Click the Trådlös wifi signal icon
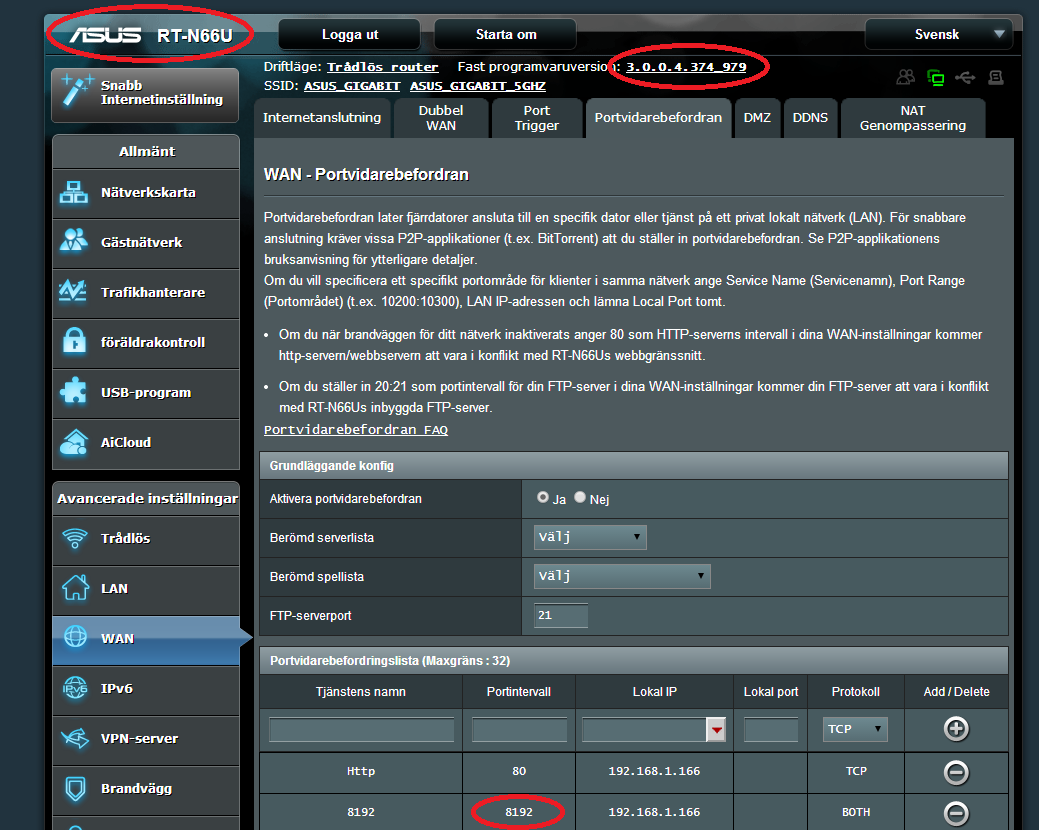 (x=75, y=537)
